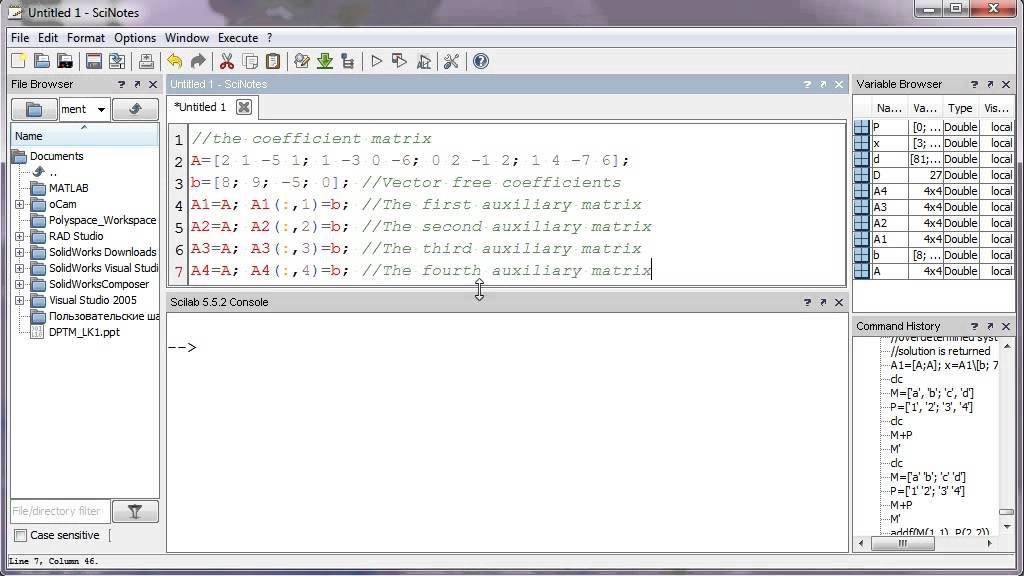Expand Visual Studio 2005 folder
Image resolution: width=1024 pixels, height=576 pixels.
(x=20, y=300)
